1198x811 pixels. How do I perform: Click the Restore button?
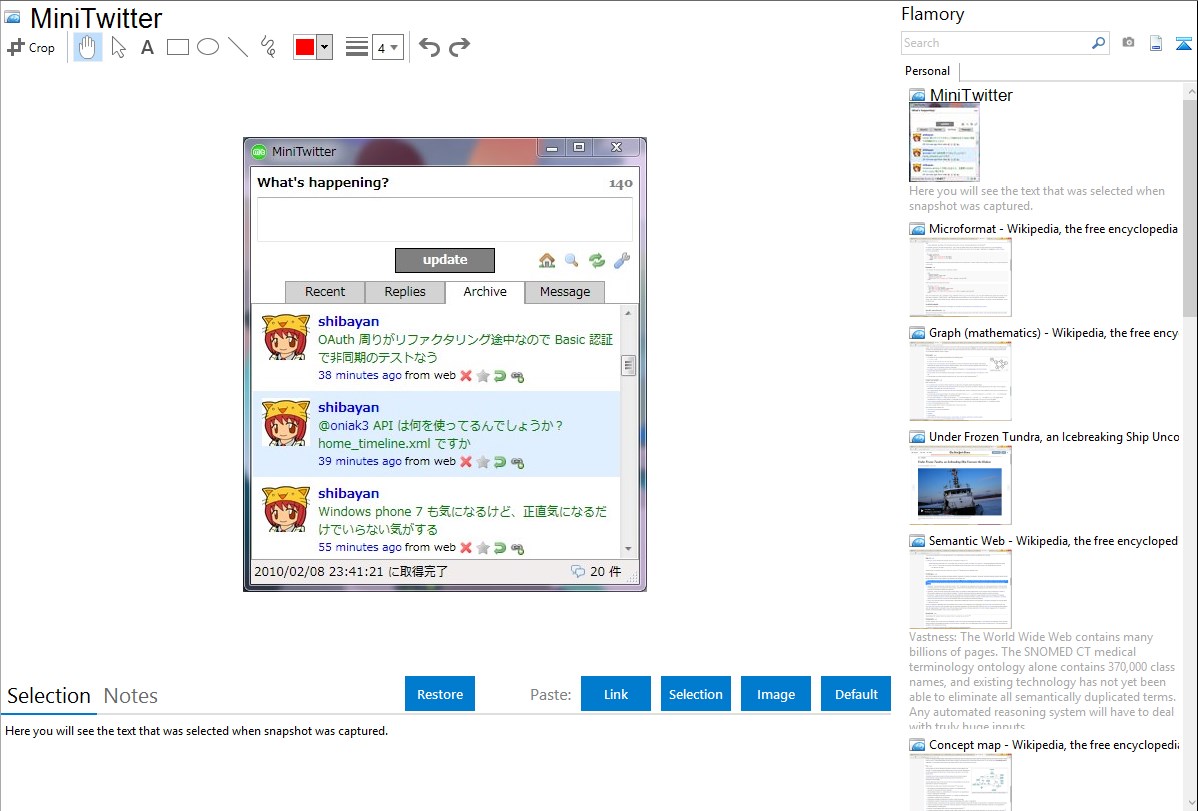point(440,694)
